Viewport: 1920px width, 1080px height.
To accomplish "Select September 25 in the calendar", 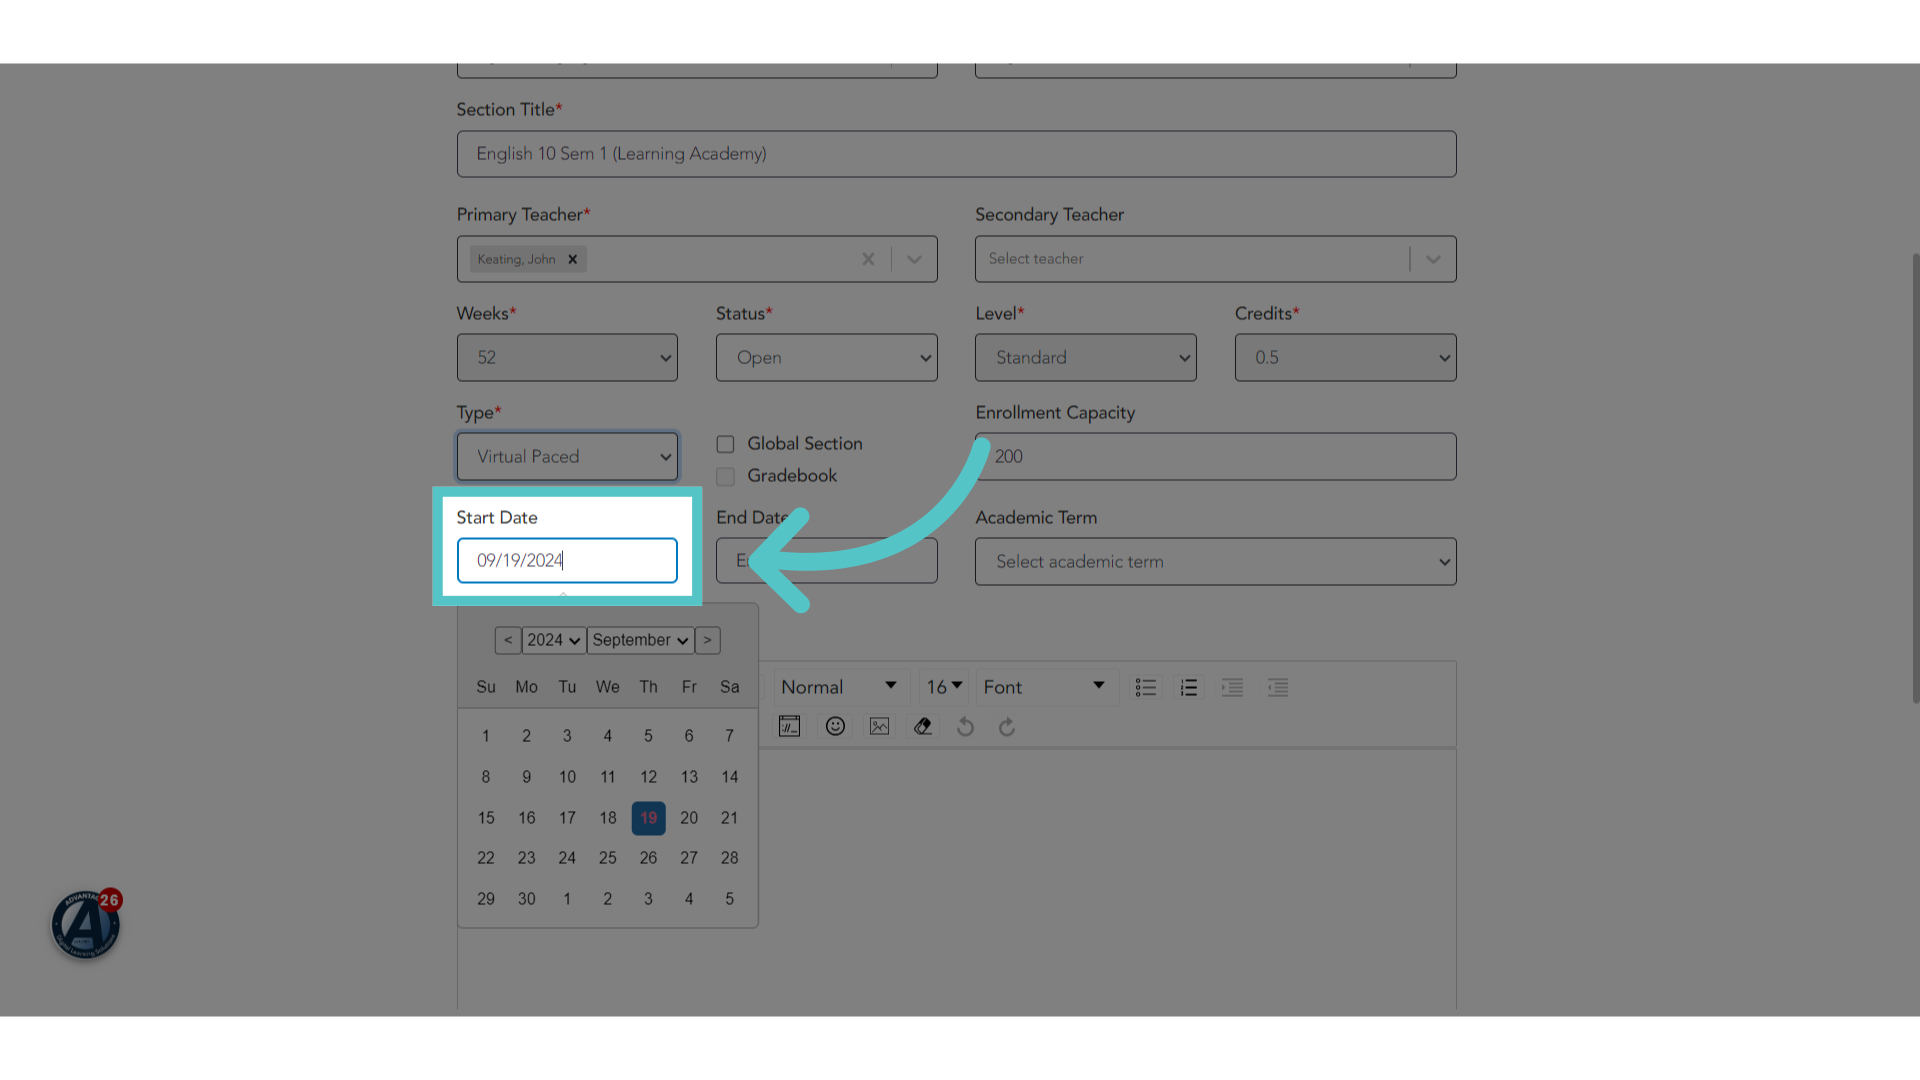I will tap(607, 858).
